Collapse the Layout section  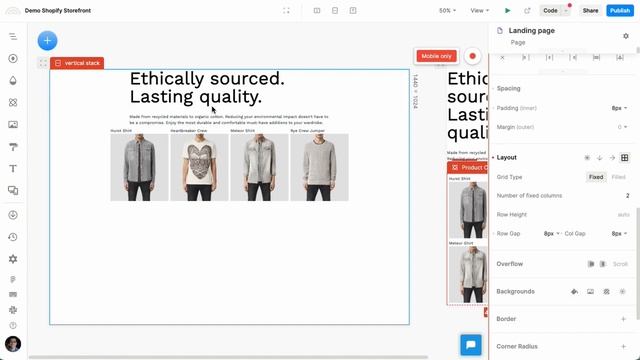(x=507, y=157)
